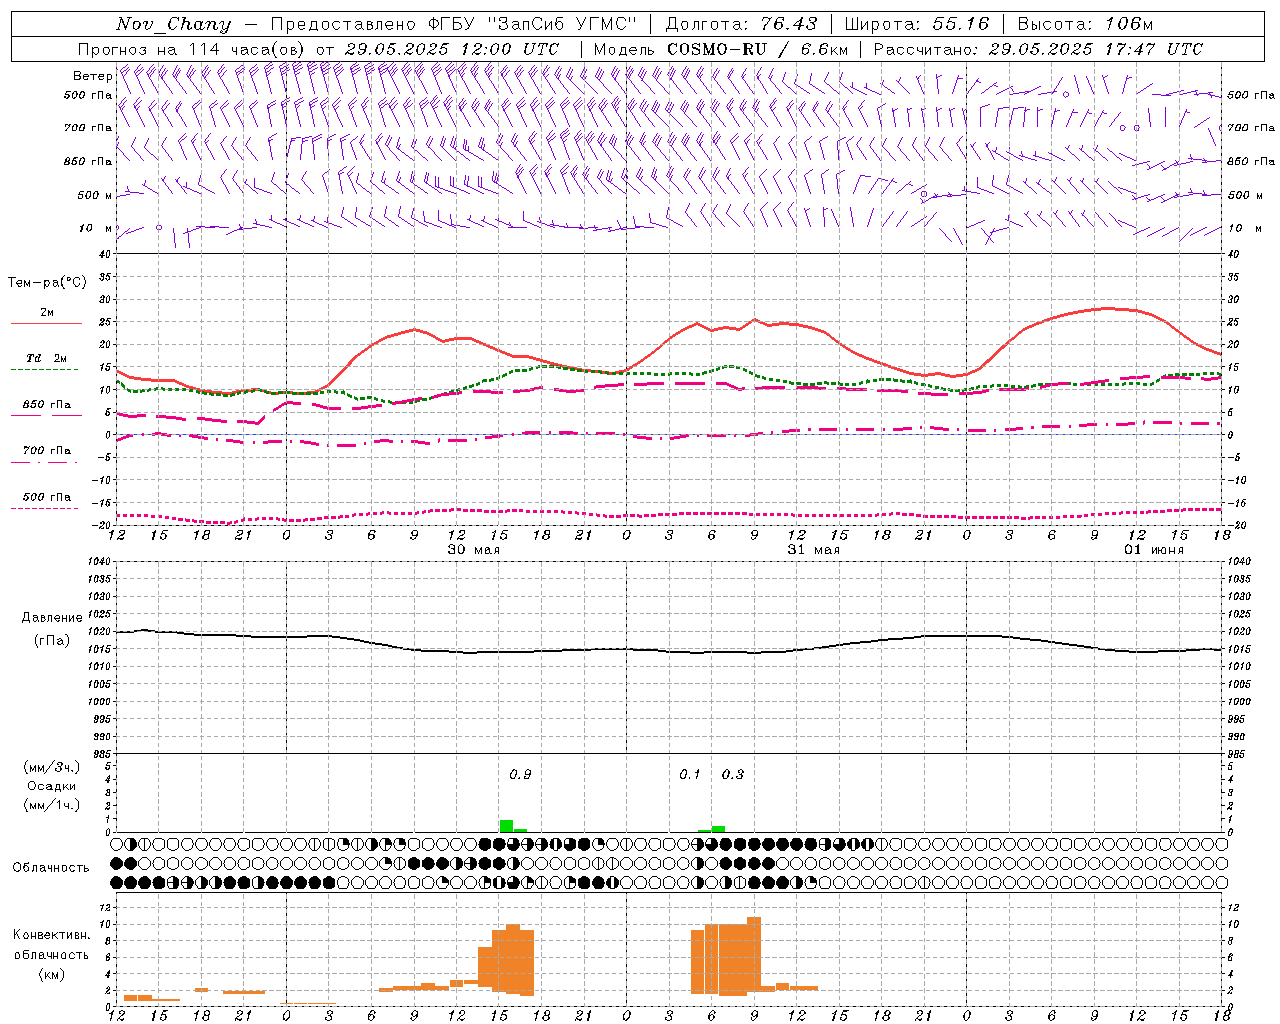Click the 'Осадки' precipitation label
The image size is (1280, 1024).
52,786
